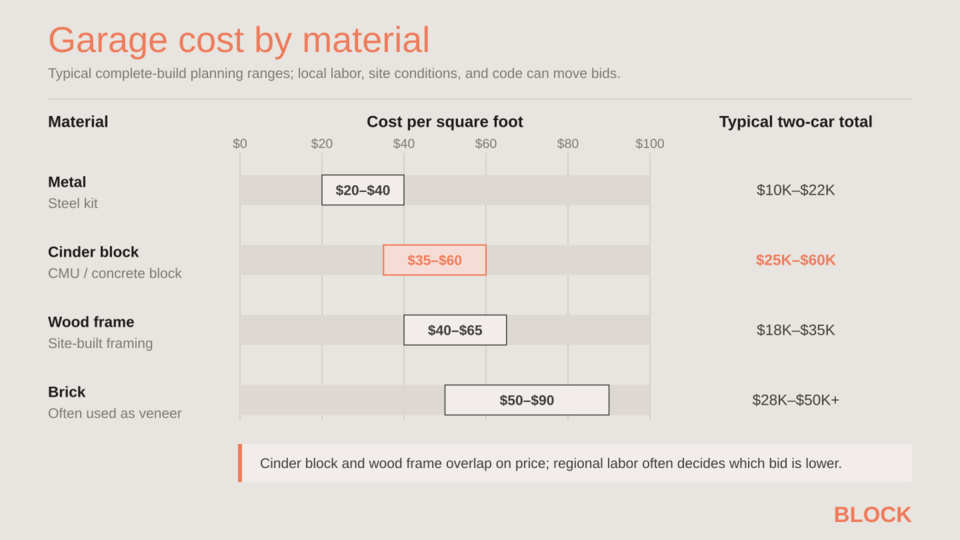Click the 'Site-built framing' sublabel
The width and height of the screenshot is (960, 540).
point(100,343)
